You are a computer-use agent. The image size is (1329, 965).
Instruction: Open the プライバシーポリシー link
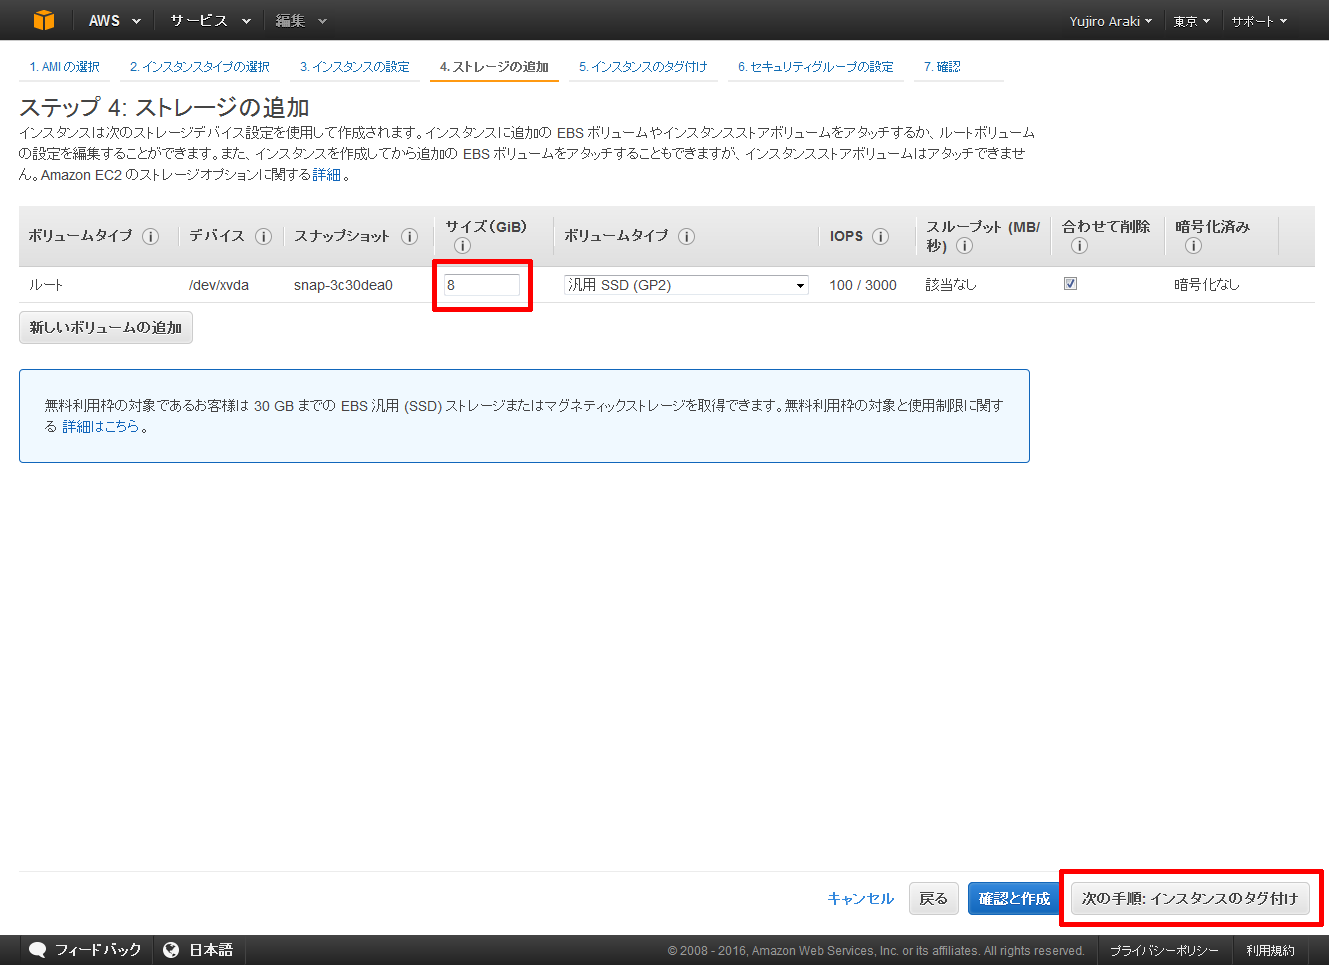[1164, 951]
